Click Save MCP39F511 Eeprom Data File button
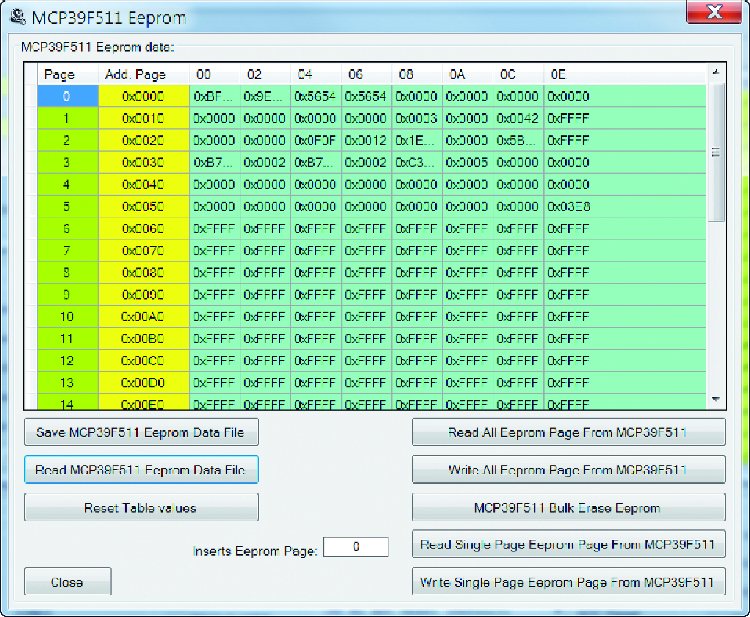The height and width of the screenshot is (617, 750). pos(141,432)
